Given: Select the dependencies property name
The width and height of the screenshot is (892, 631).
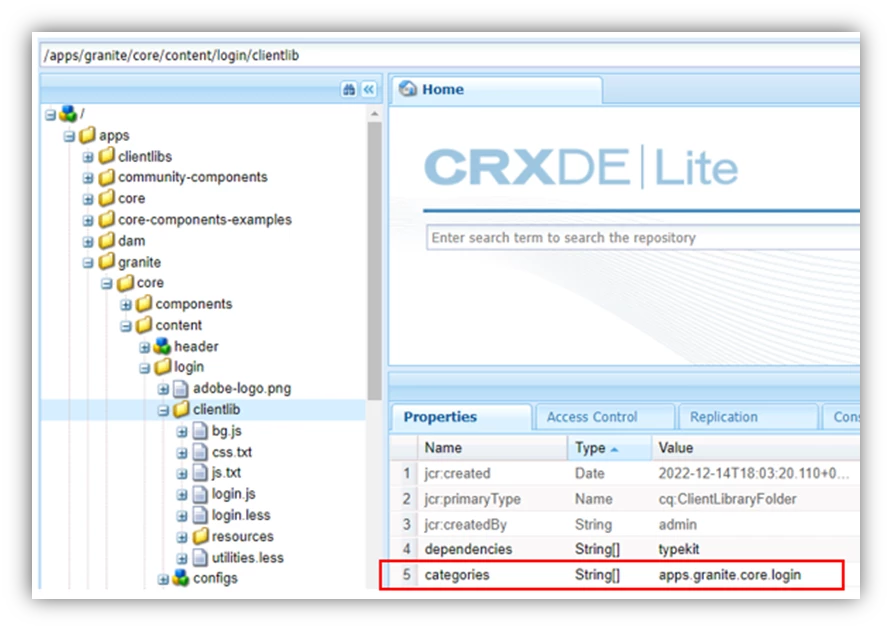Looking at the screenshot, I should (468, 549).
